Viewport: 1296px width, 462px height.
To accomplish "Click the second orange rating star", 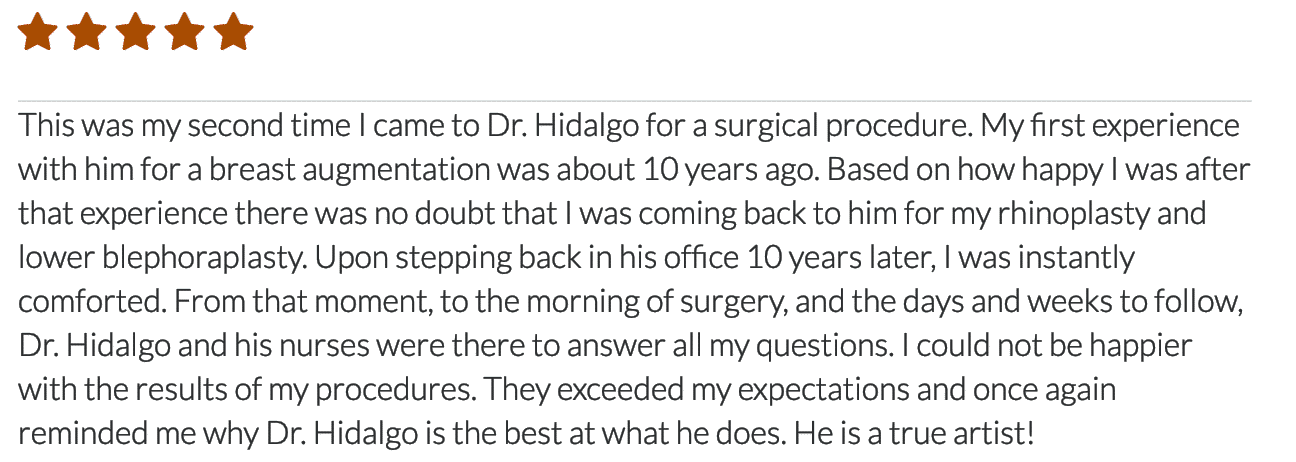I will [86, 31].
